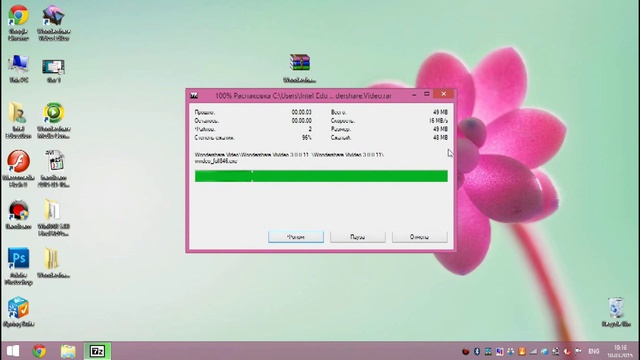Select the Wondershare Video Editor desktop shortcut
This screenshot has height=360, width=640.
[x=53, y=23]
